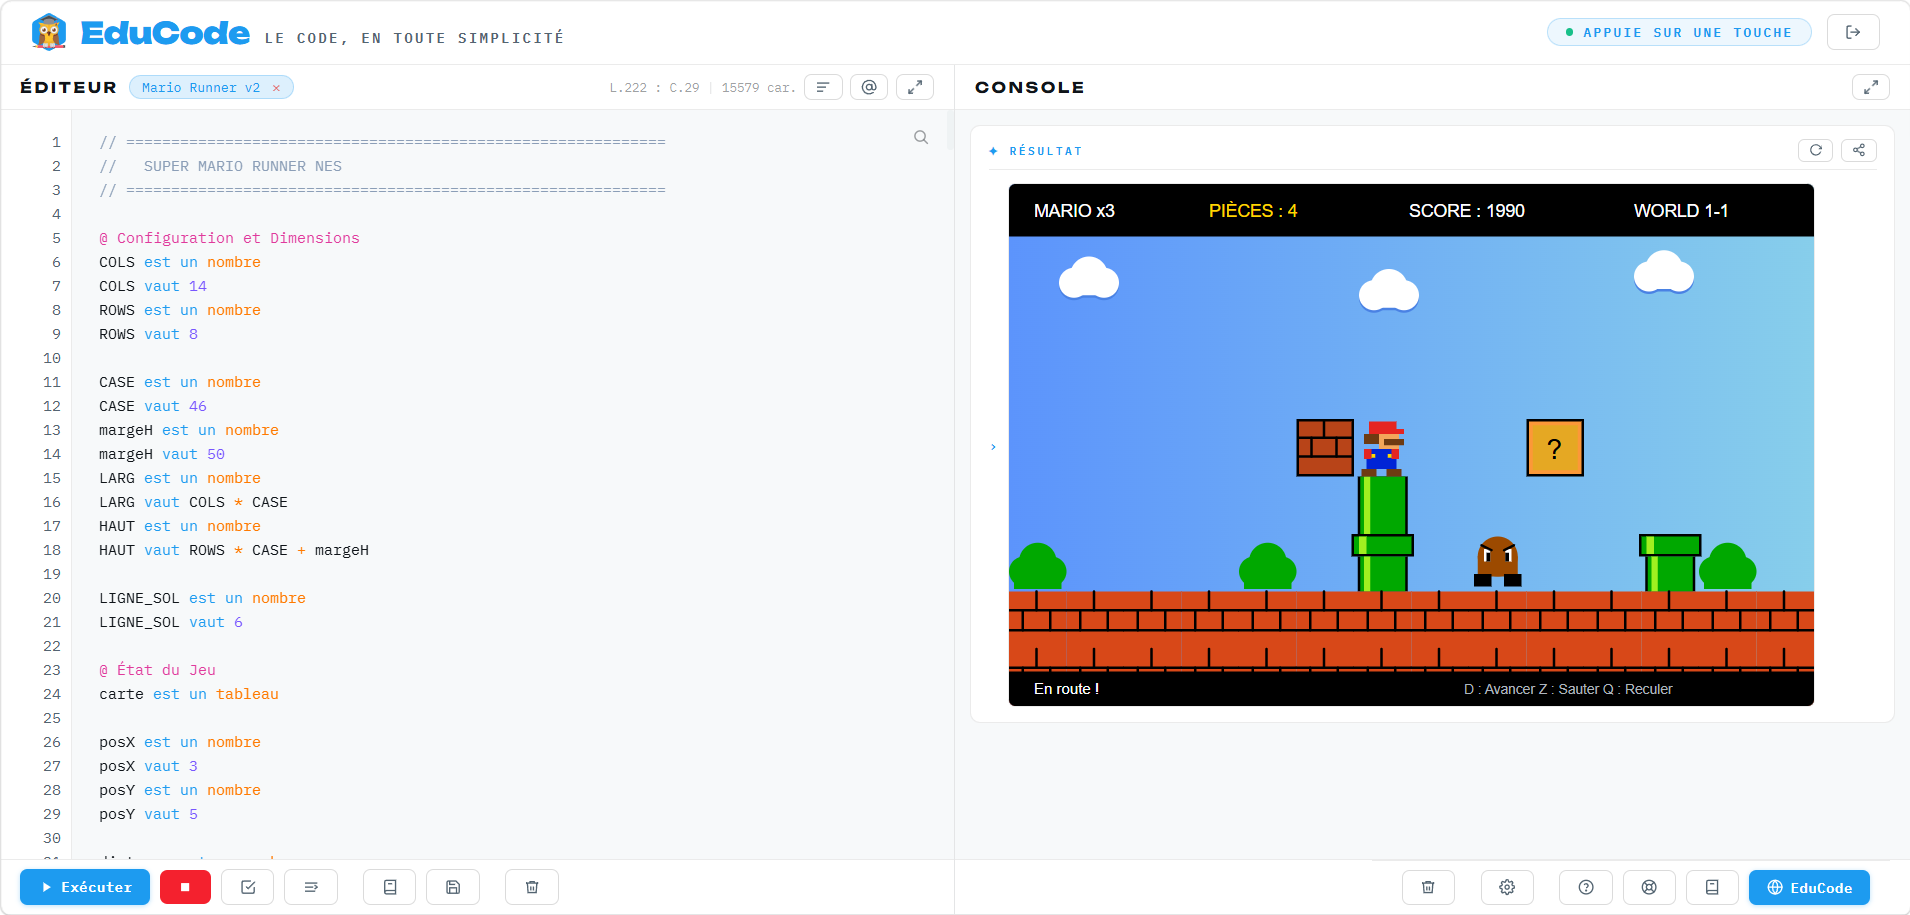The image size is (1910, 915).
Task: Click the brick block next to Mario
Action: 1325,448
